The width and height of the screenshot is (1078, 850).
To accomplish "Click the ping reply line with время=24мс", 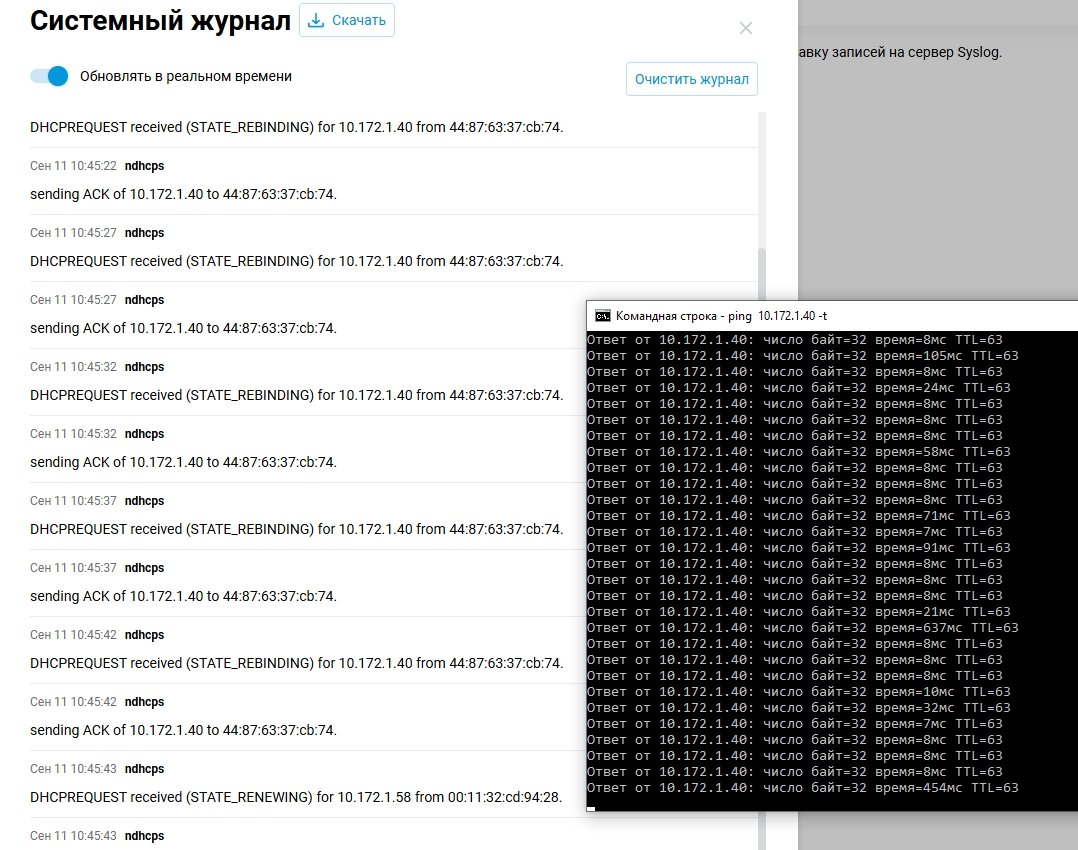I will coord(799,388).
